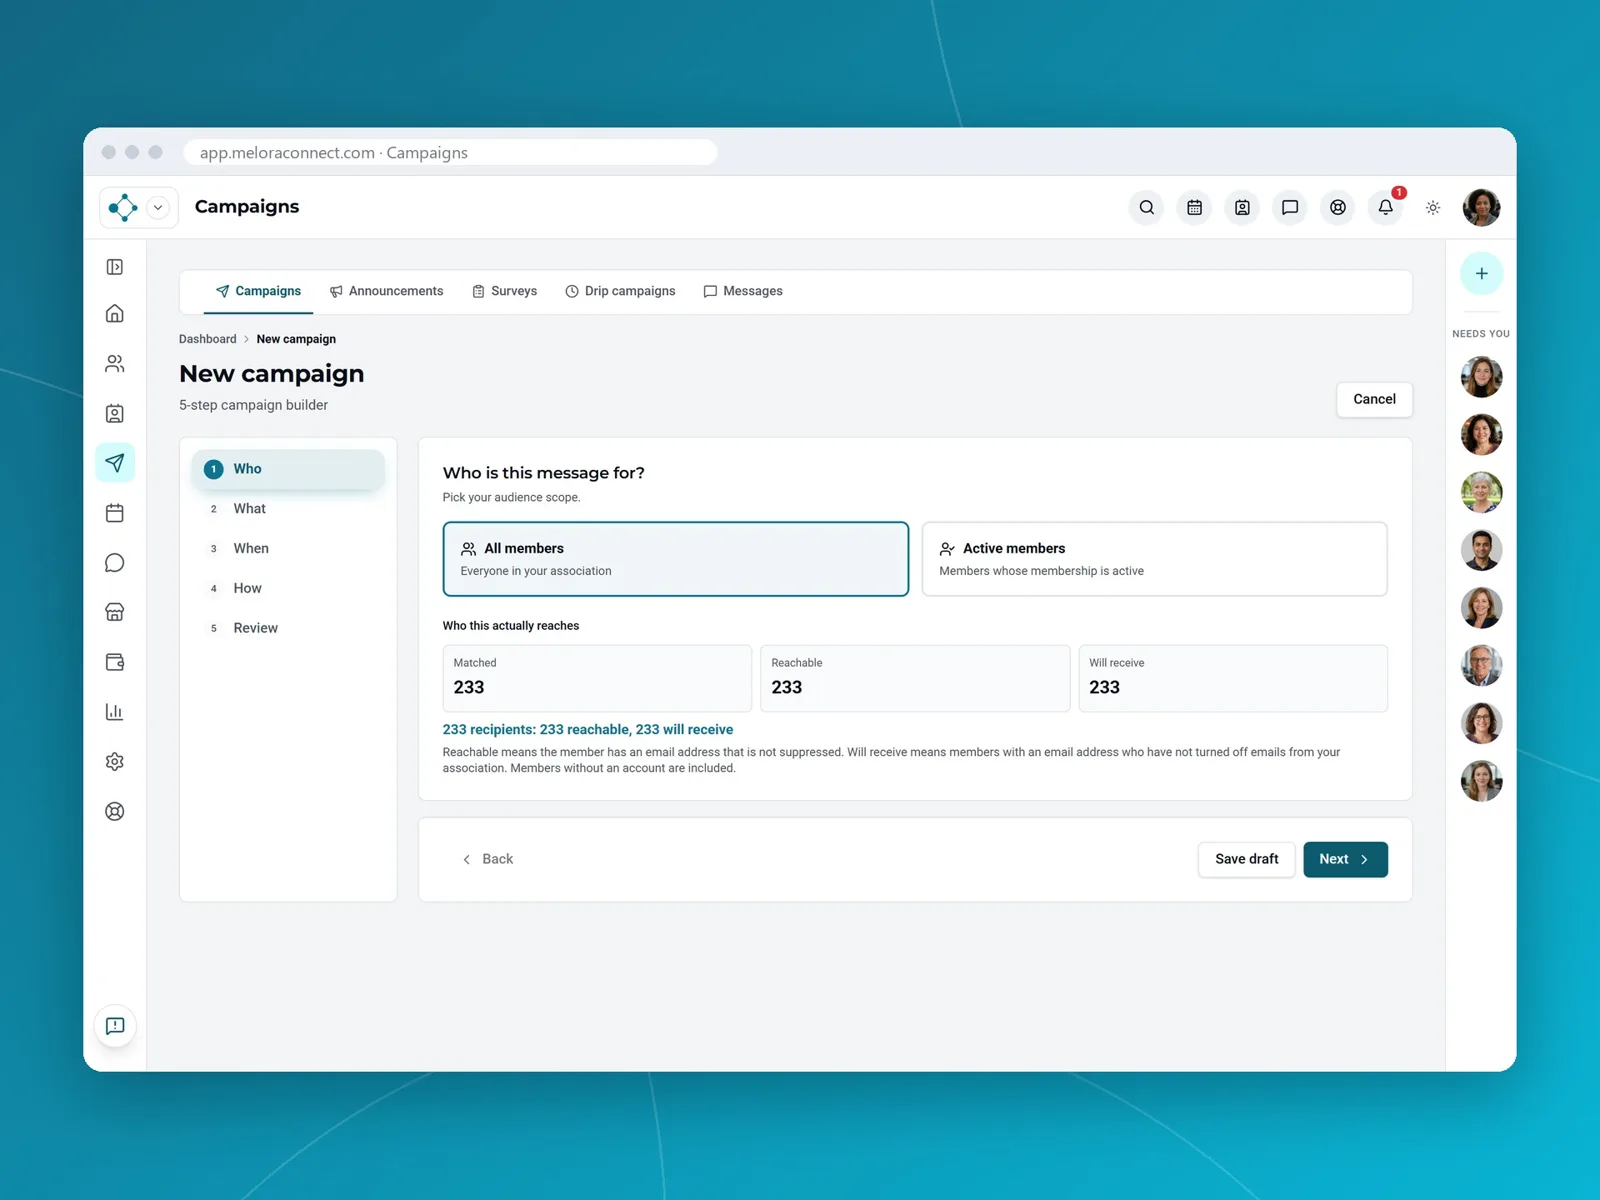
Task: Go to Home in the sidebar
Action: 115,314
